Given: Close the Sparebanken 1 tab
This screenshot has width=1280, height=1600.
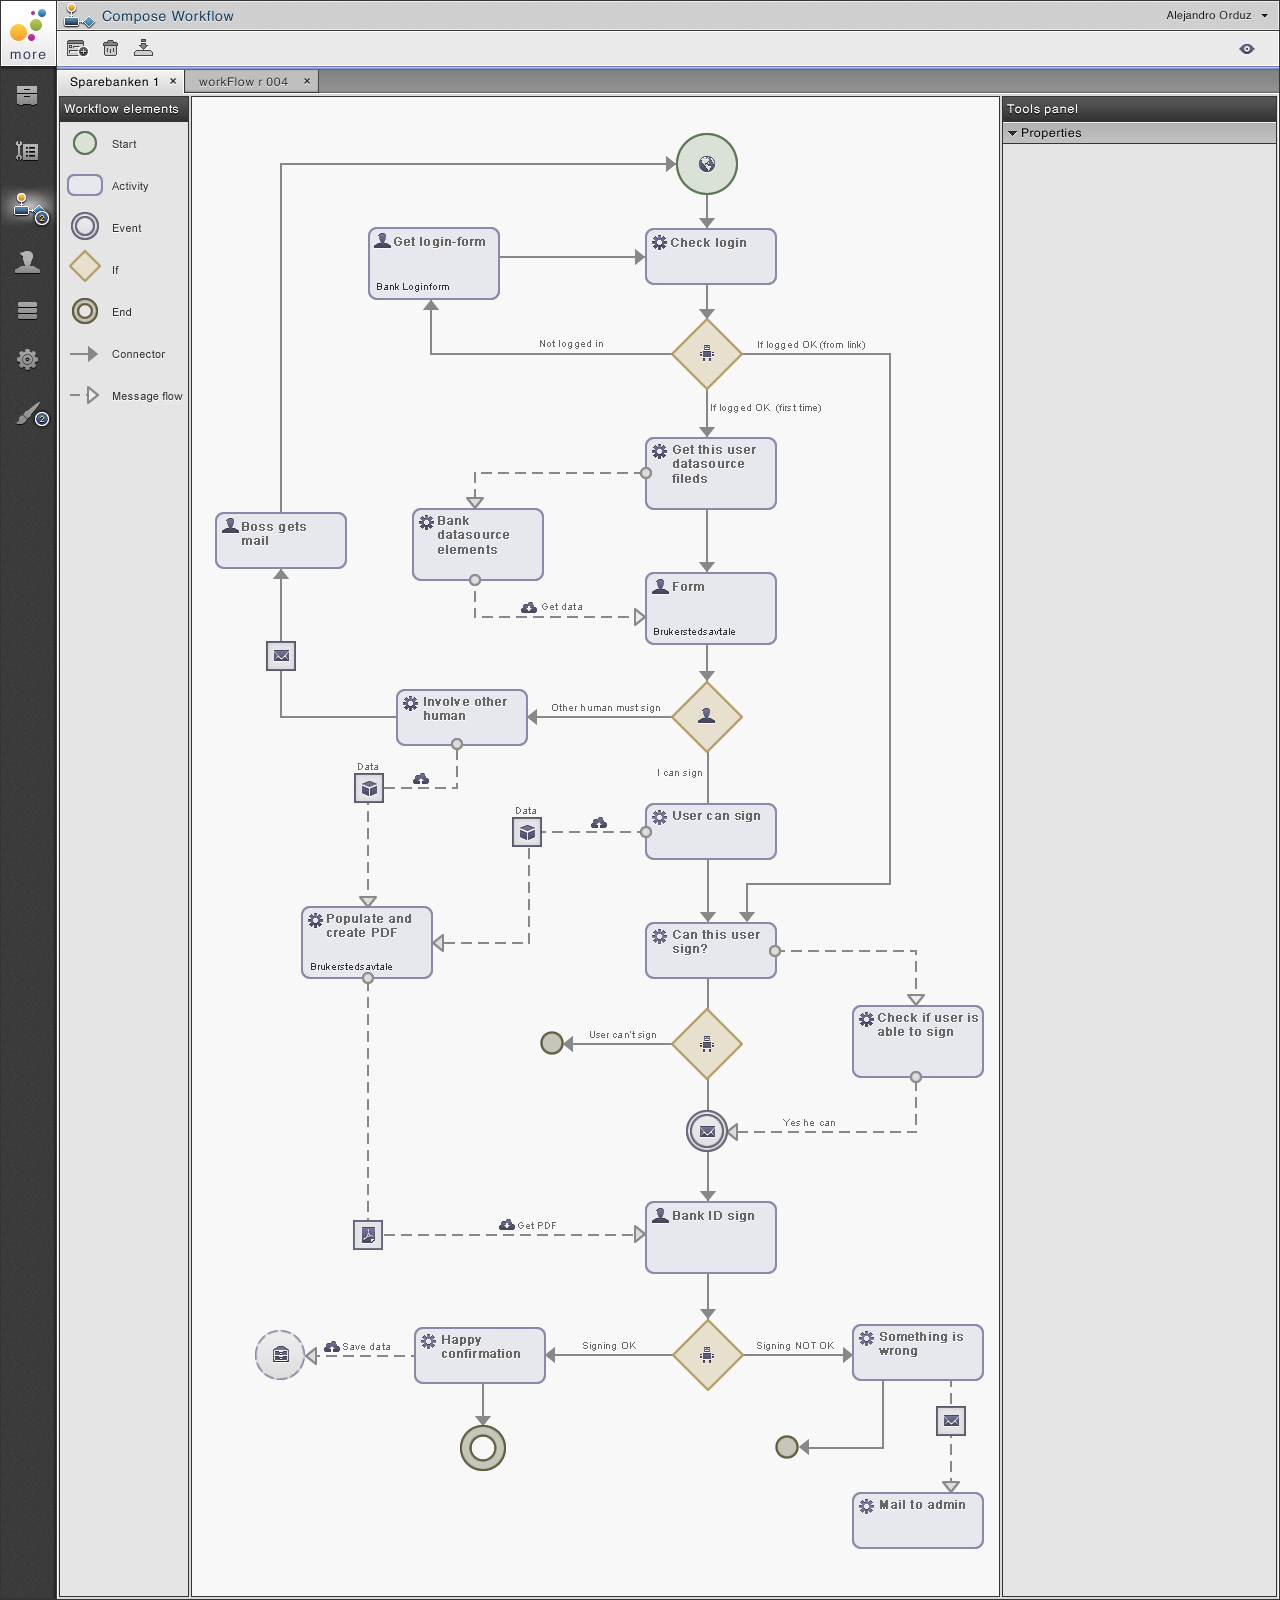Looking at the screenshot, I should pyautogui.click(x=173, y=81).
